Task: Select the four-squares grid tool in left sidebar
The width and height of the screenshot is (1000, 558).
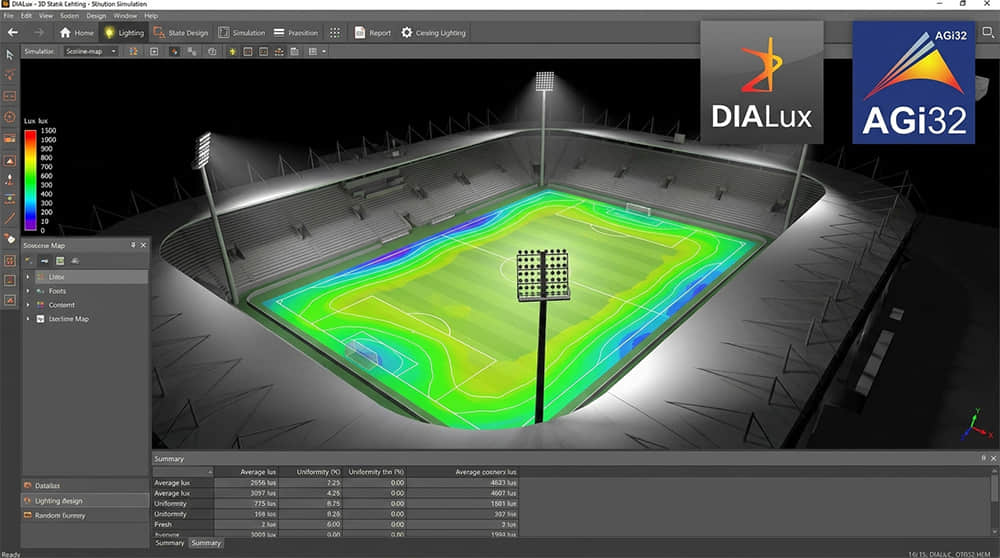Action: click(x=10, y=260)
